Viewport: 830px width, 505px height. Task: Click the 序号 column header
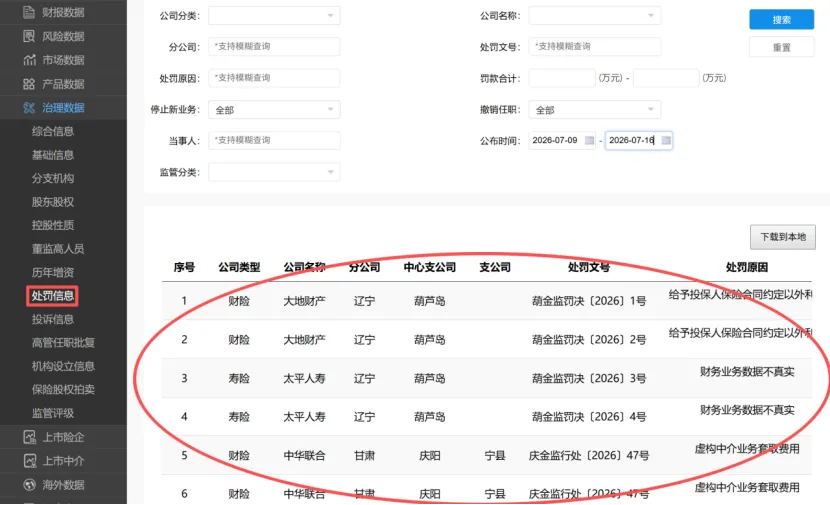click(184, 267)
